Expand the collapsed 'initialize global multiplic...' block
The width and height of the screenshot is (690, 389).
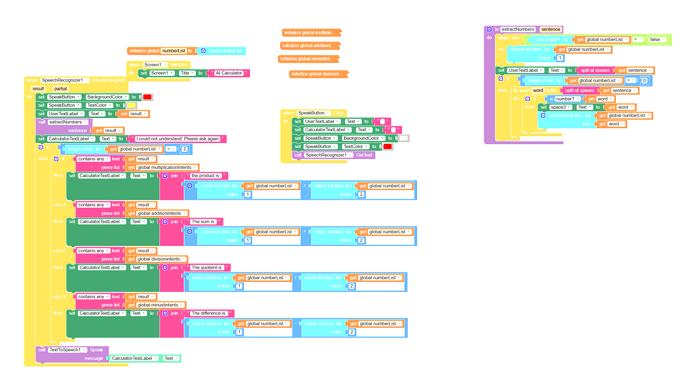(312, 33)
